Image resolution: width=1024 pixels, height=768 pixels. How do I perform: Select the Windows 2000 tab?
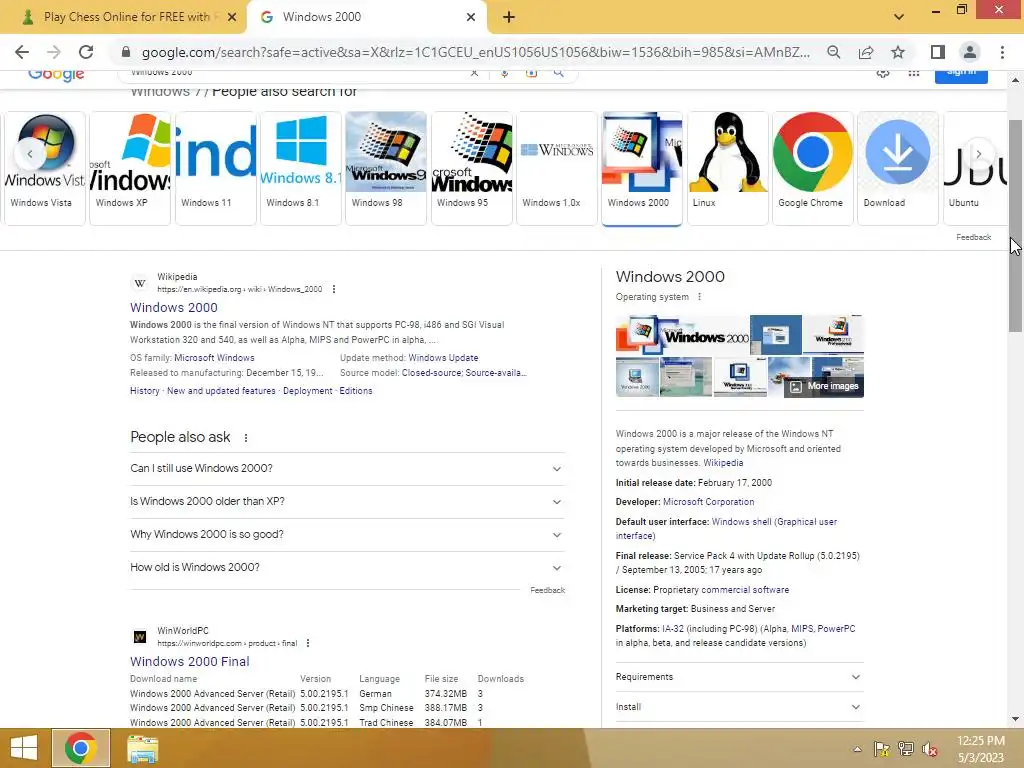click(367, 17)
